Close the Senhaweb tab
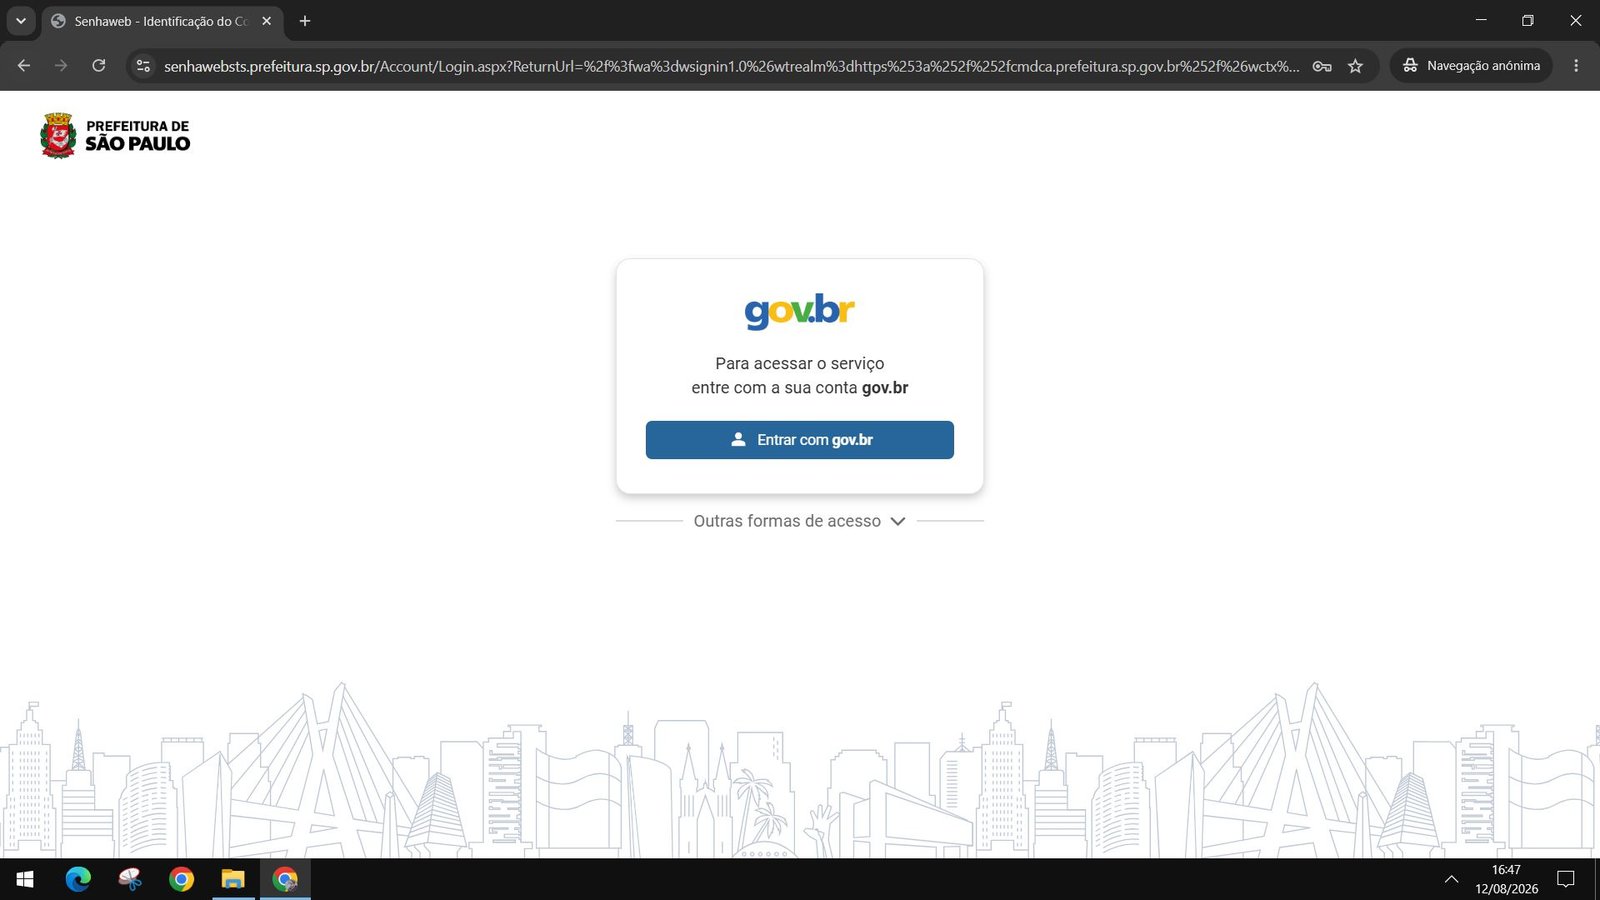Viewport: 1600px width, 900px height. tap(266, 21)
